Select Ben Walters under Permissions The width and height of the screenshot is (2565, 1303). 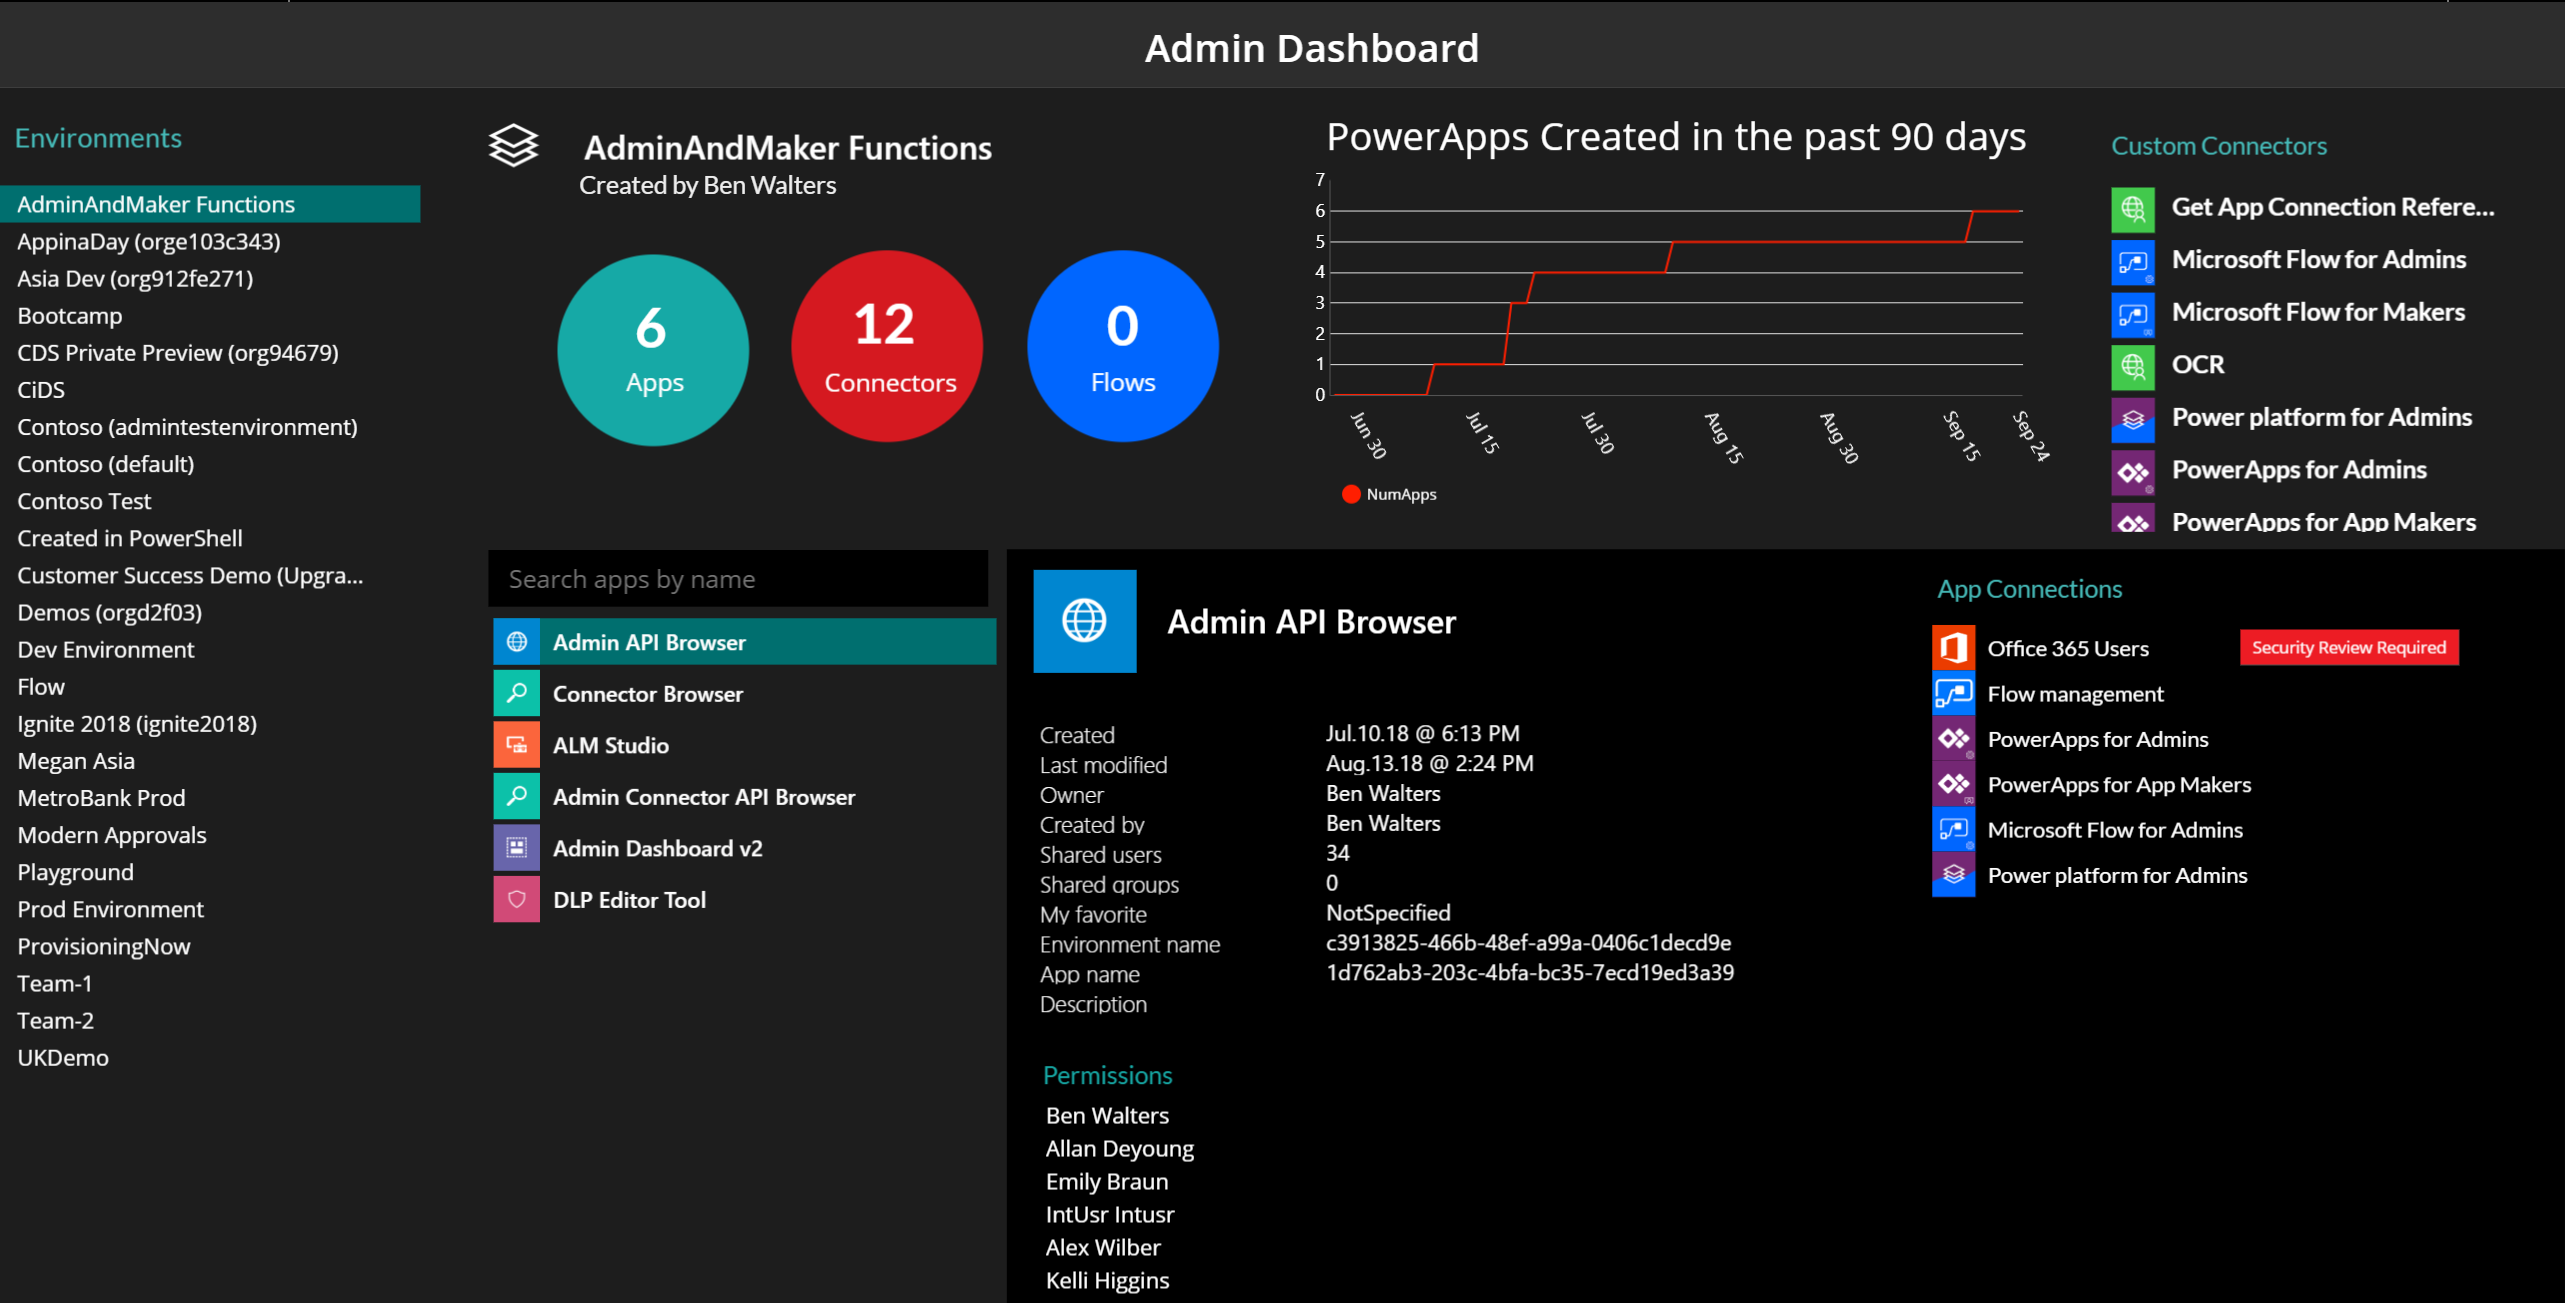1106,1114
